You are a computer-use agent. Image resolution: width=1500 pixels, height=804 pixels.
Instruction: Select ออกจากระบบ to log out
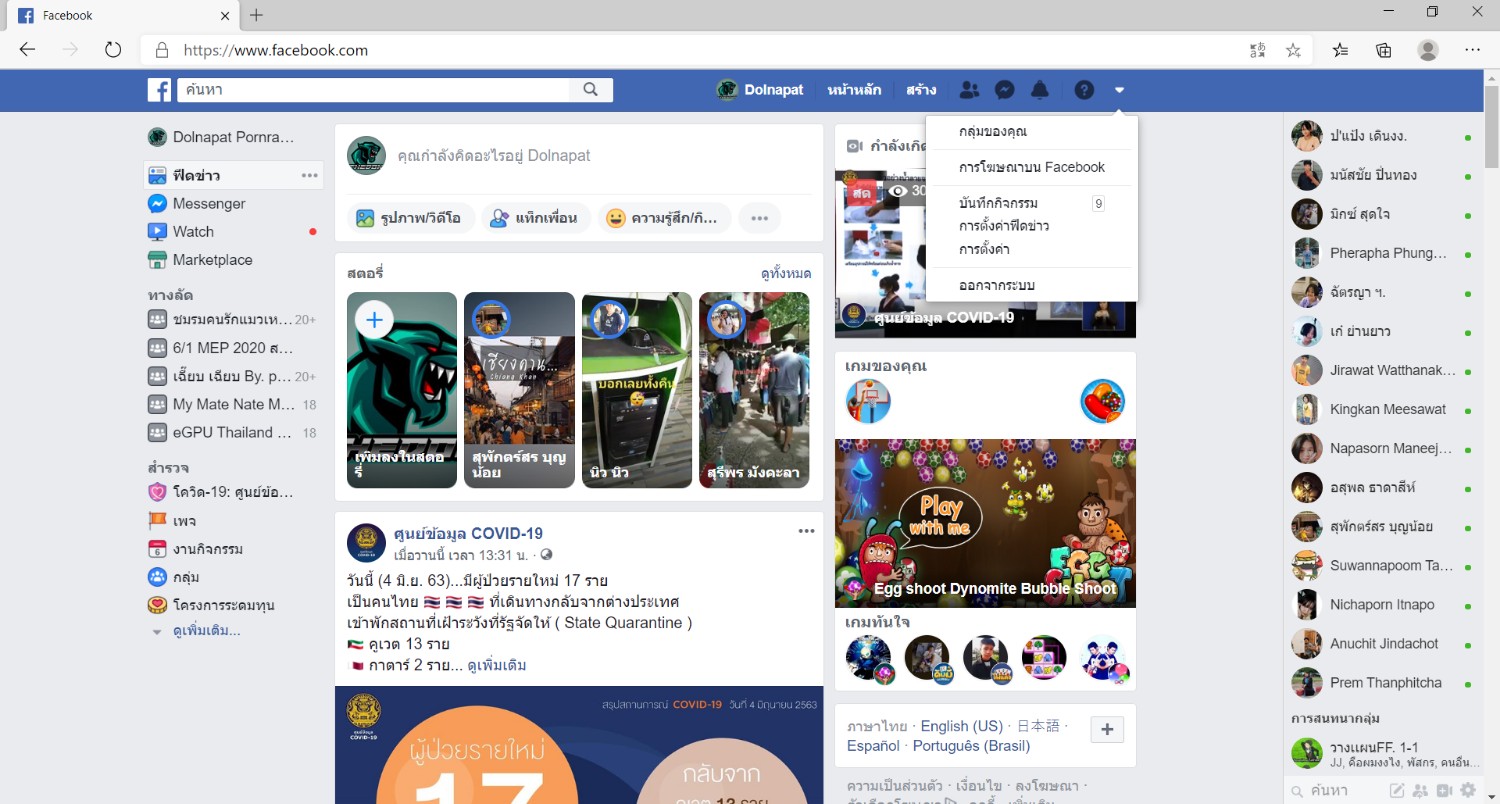click(1032, 285)
